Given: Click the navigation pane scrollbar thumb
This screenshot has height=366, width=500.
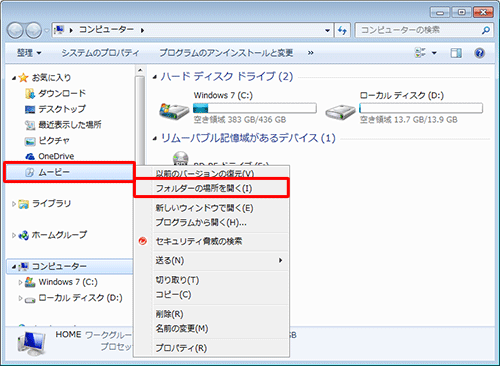Looking at the screenshot, I should (140, 119).
